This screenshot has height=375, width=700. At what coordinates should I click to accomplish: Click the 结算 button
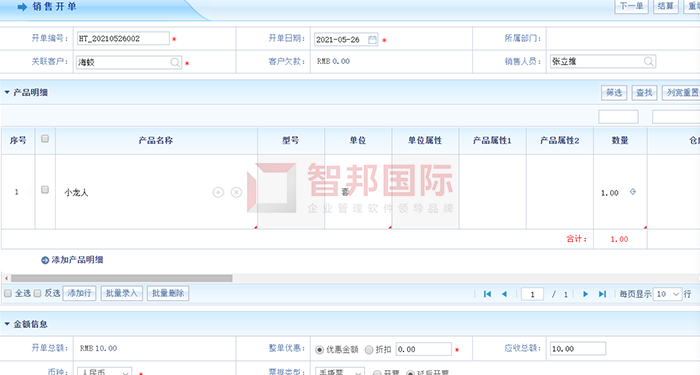(x=666, y=6)
